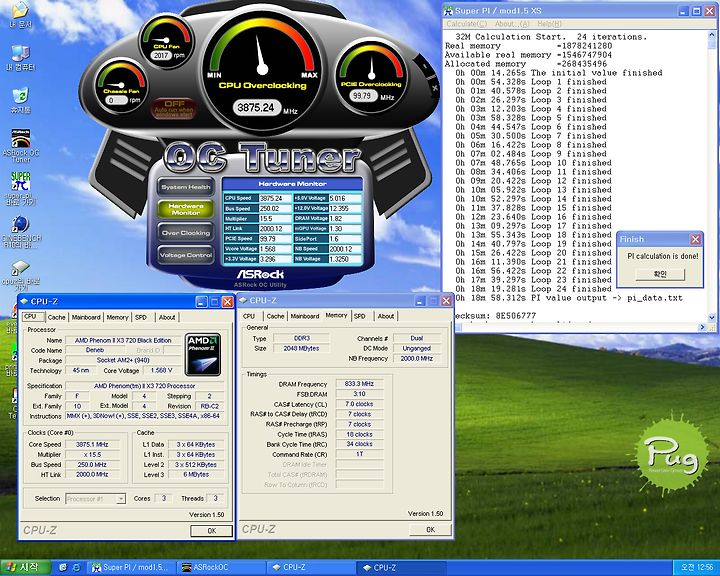720x576 pixels.
Task: Toggle OC Tuner auto run OFF switch
Action: click(x=174, y=108)
